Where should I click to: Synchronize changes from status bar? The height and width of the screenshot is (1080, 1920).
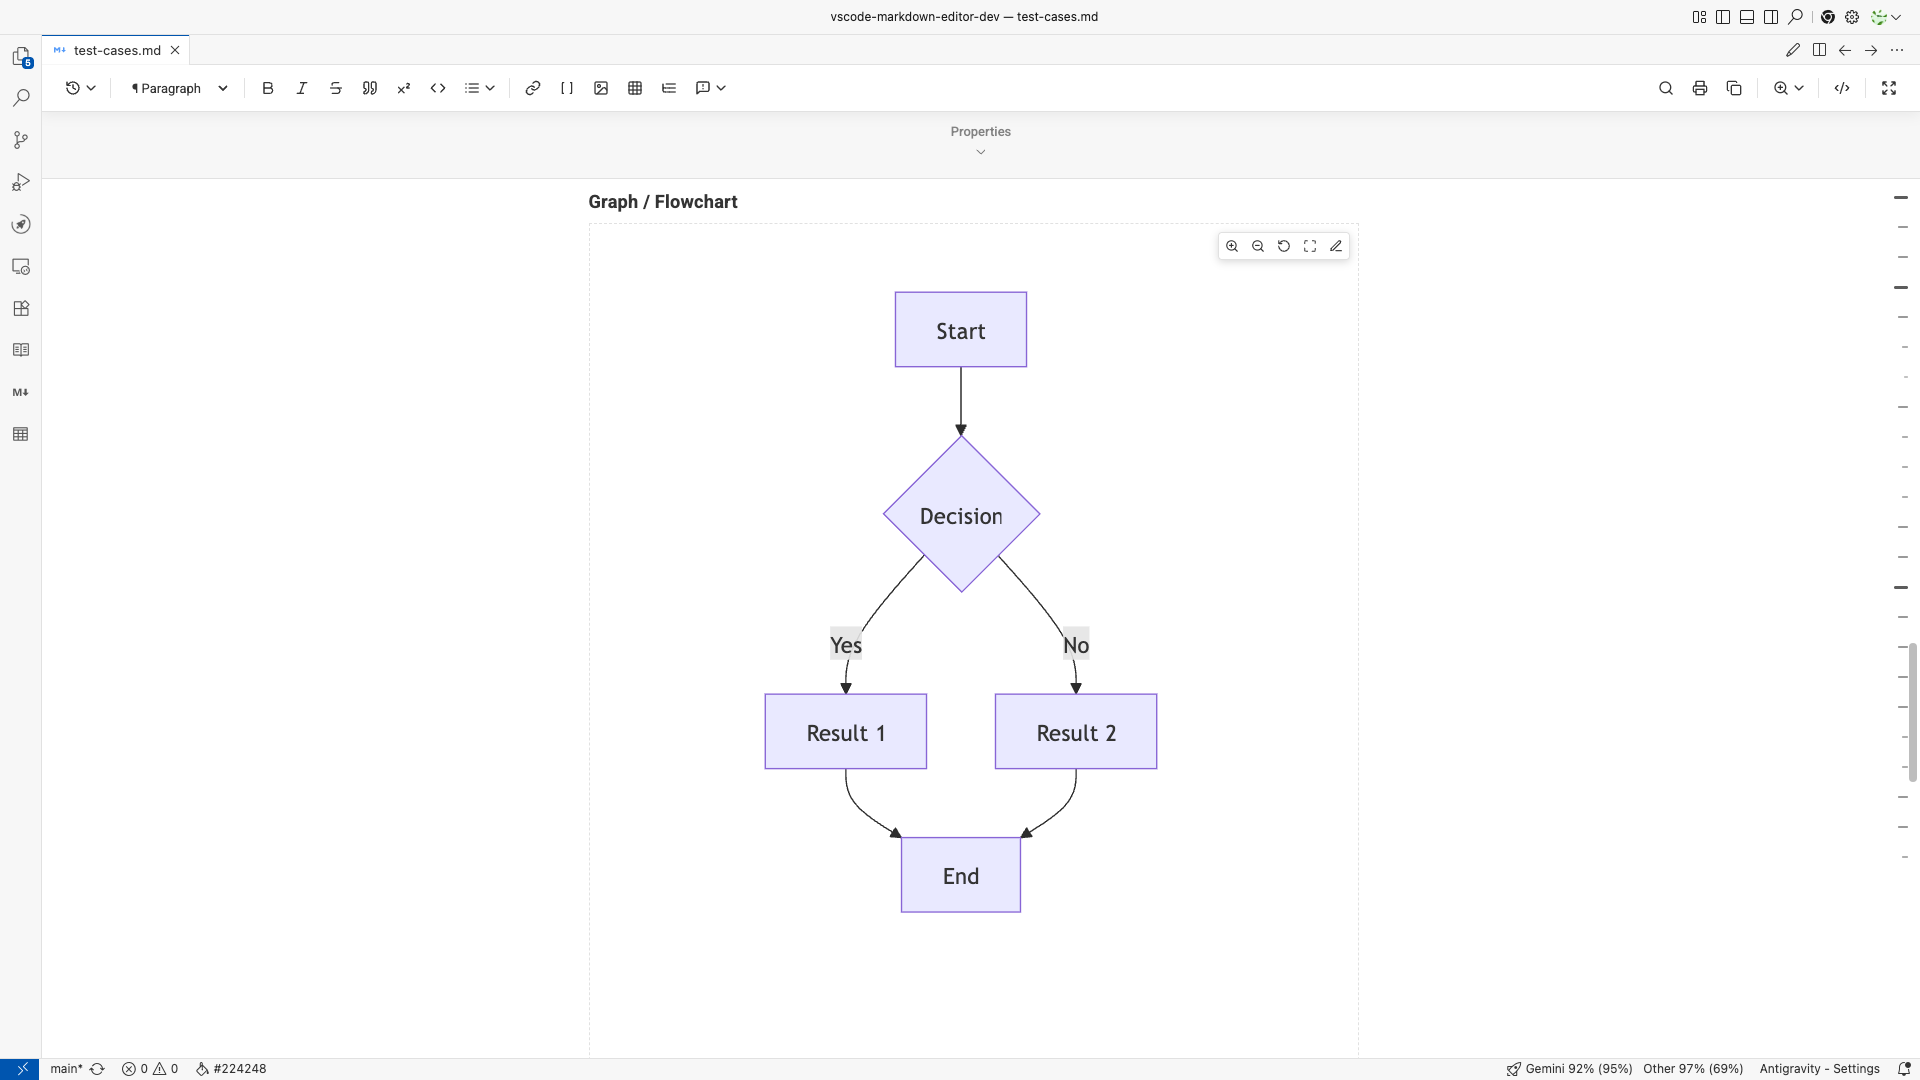[x=97, y=1069]
